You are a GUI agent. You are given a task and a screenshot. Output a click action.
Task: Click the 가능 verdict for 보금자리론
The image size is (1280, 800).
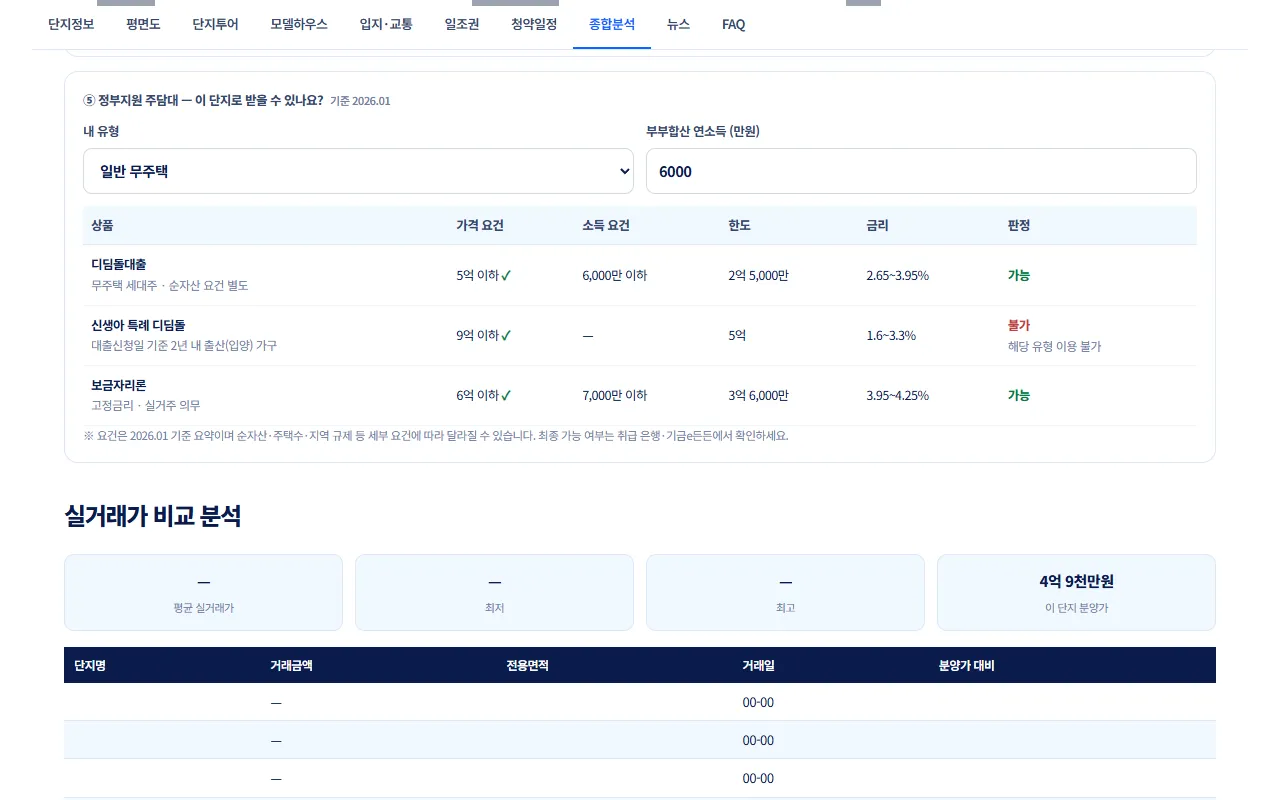pos(1019,395)
